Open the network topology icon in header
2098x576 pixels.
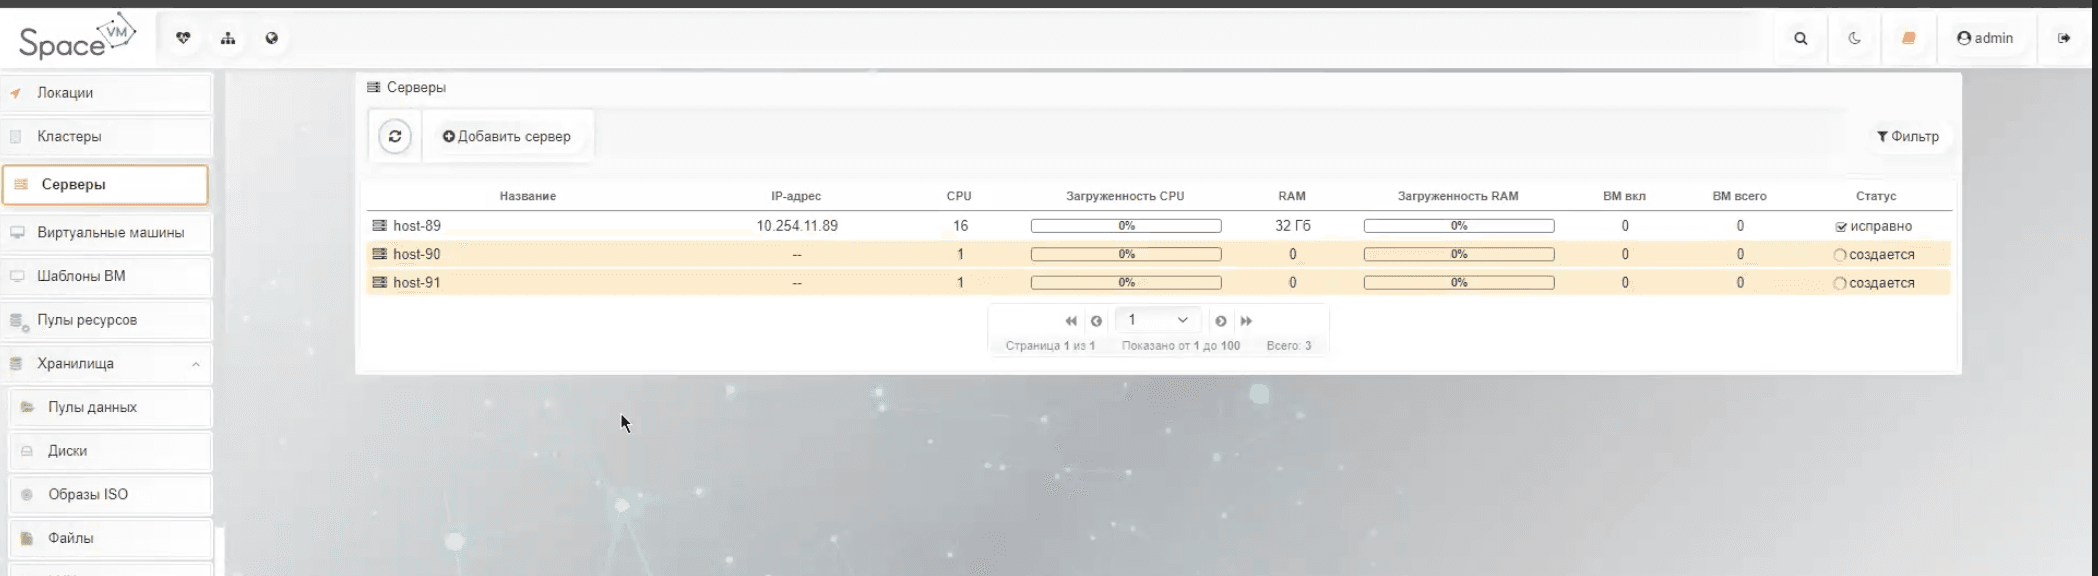pyautogui.click(x=228, y=38)
